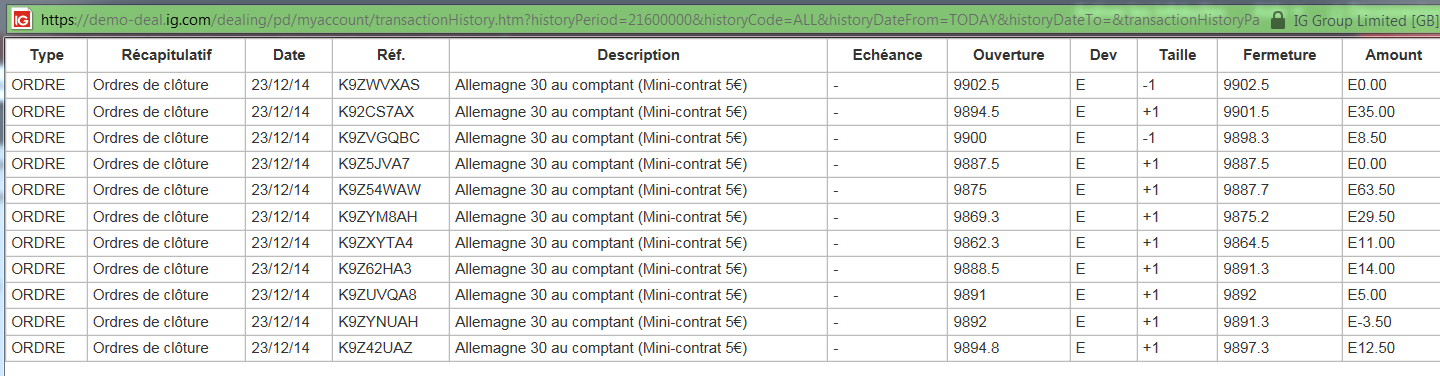Screen dimensions: 1440x376
Task: Click the E-3.50 amount cell
Action: pos(1392,321)
